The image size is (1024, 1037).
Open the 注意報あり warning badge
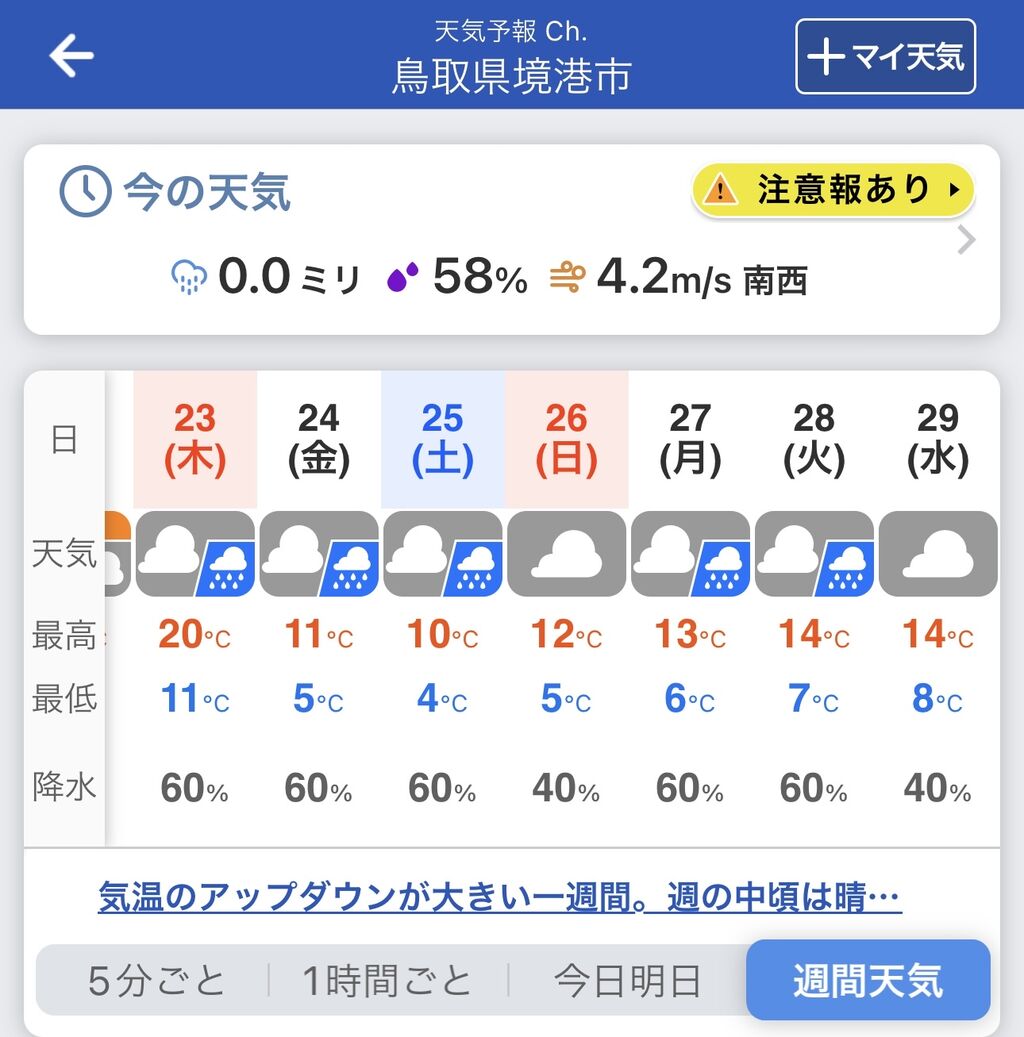pos(833,190)
